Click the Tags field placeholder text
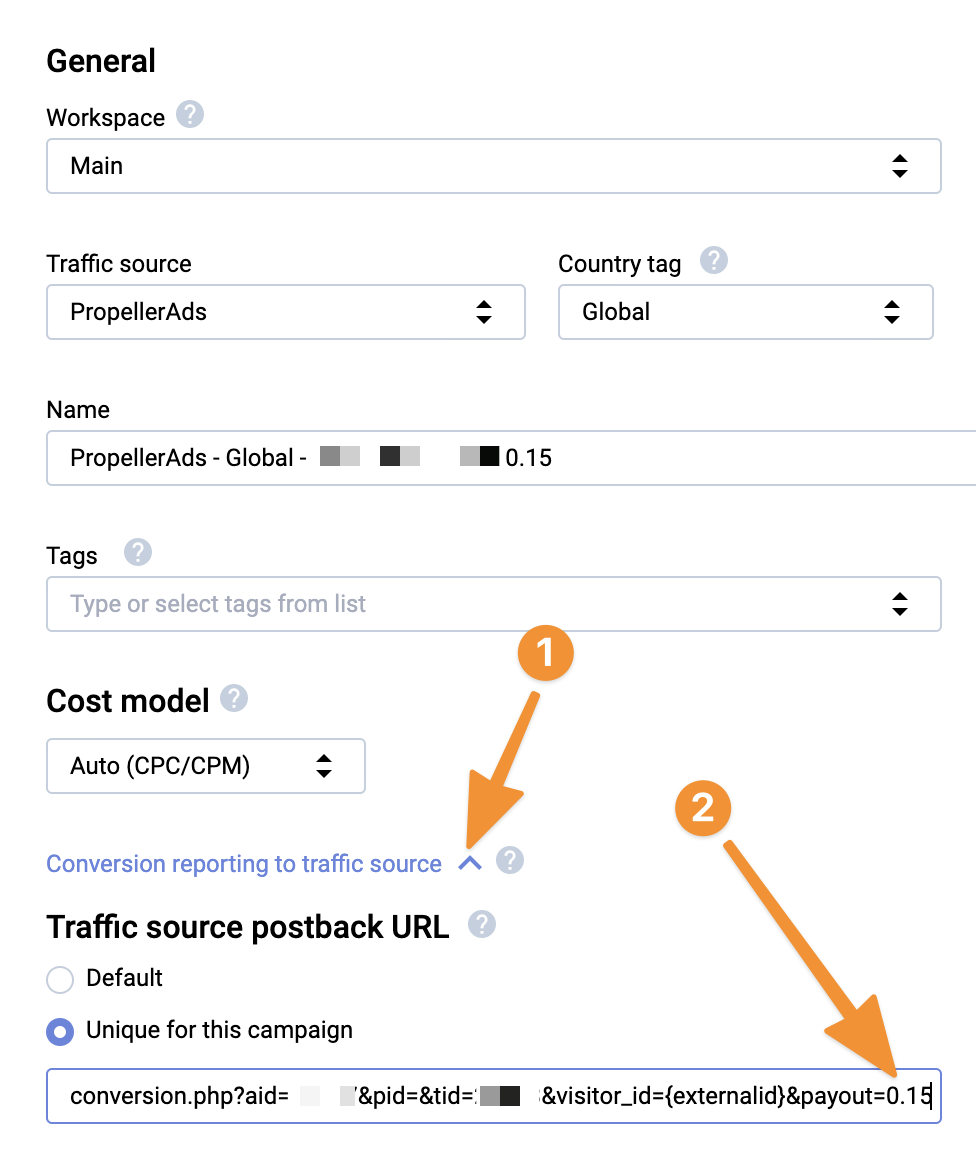 coord(218,604)
